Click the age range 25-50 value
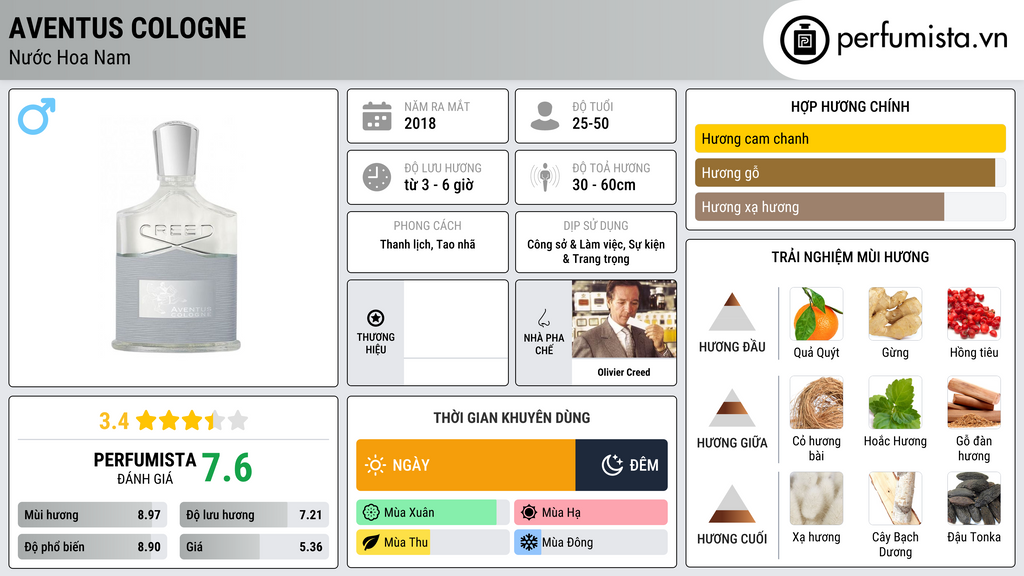Screen dimensions: 1024x576 point(590,123)
